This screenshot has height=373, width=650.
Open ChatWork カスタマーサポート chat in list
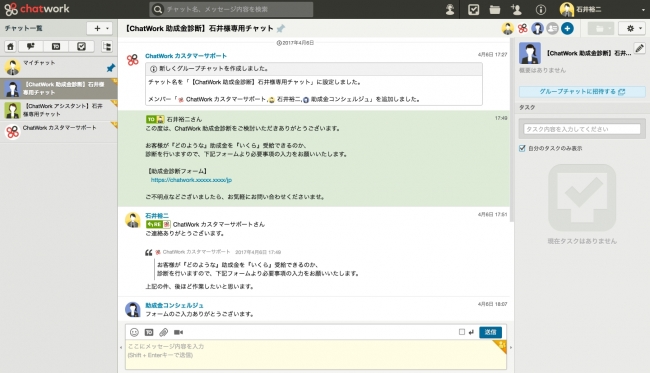(58, 131)
